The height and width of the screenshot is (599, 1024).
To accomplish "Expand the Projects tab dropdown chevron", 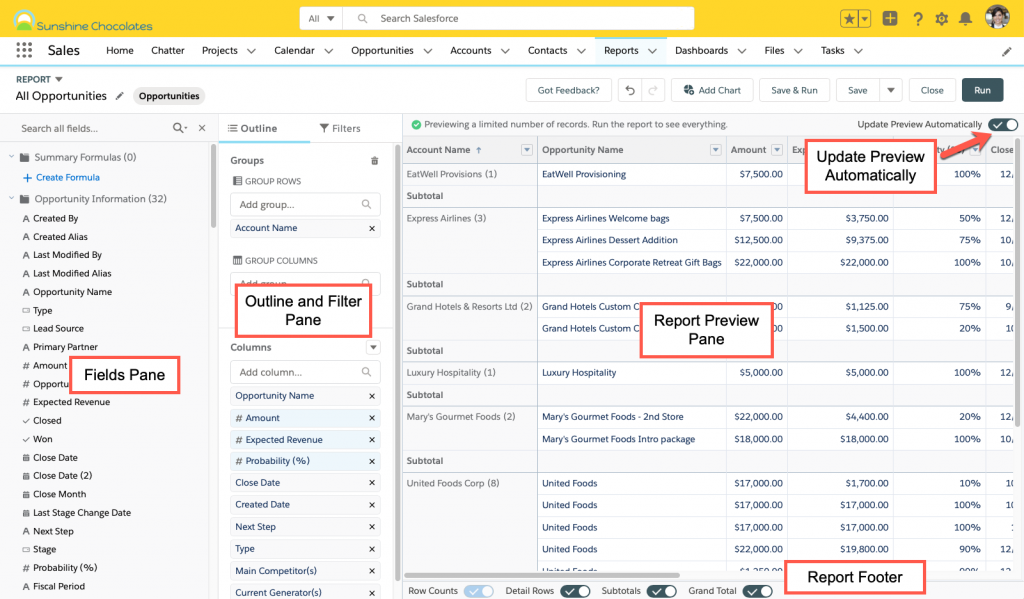I will coord(251,51).
